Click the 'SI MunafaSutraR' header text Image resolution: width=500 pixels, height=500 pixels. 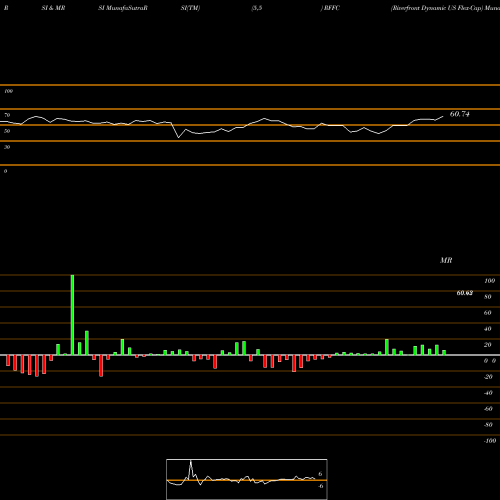[123, 8]
